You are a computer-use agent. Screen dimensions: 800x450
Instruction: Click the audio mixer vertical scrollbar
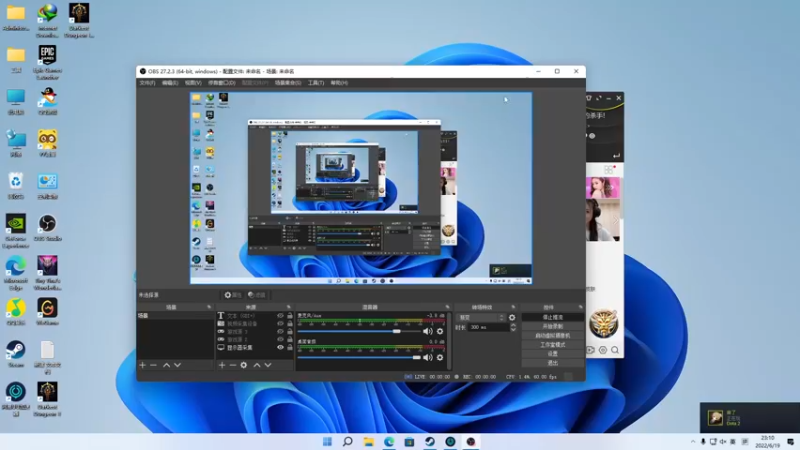(449, 340)
